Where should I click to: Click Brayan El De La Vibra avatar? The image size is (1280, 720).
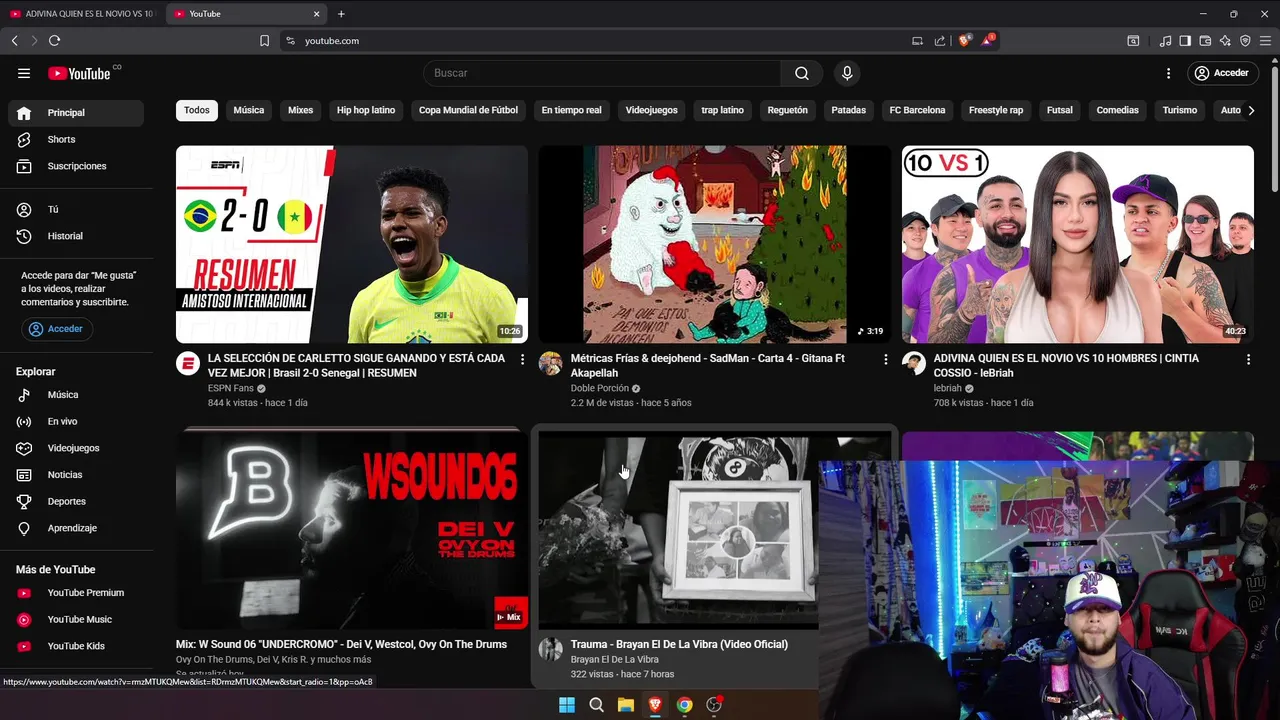coord(551,649)
